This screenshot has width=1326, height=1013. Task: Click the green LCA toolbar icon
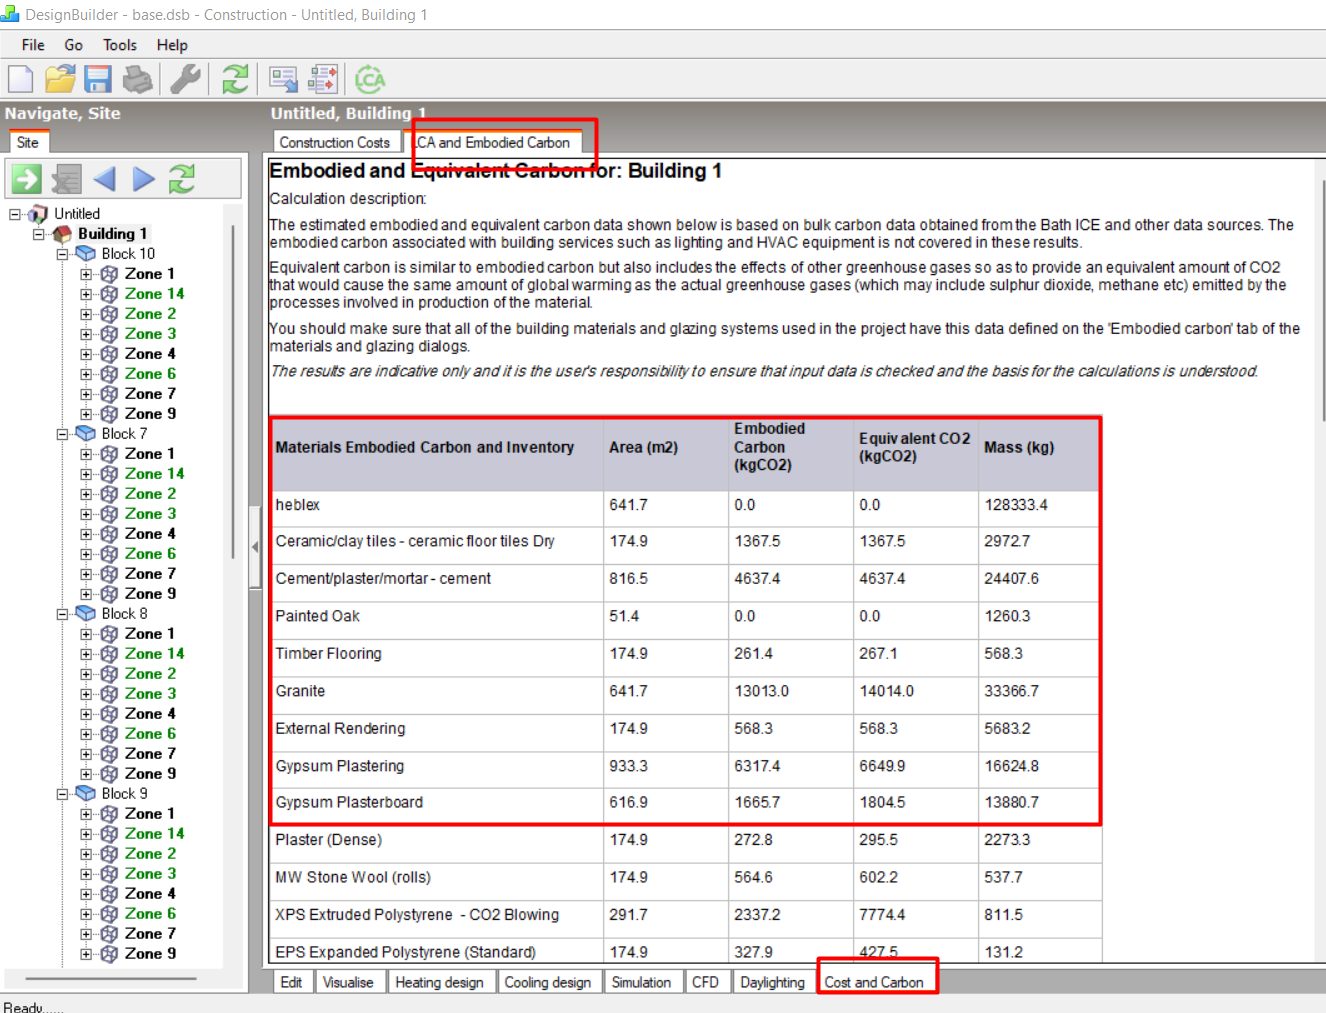coord(370,79)
